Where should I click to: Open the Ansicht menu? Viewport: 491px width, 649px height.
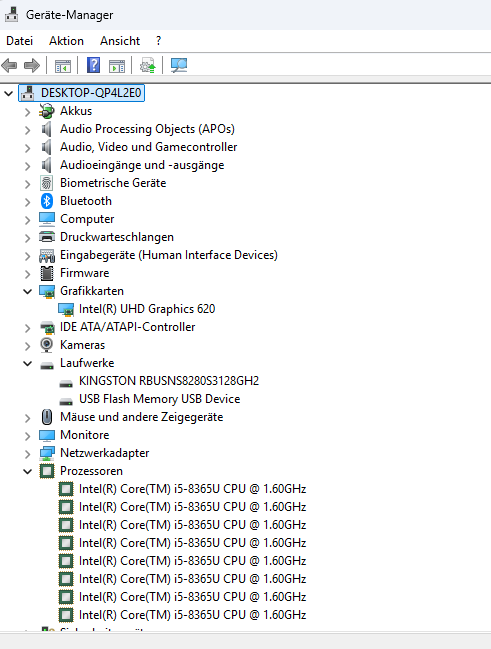pos(120,41)
